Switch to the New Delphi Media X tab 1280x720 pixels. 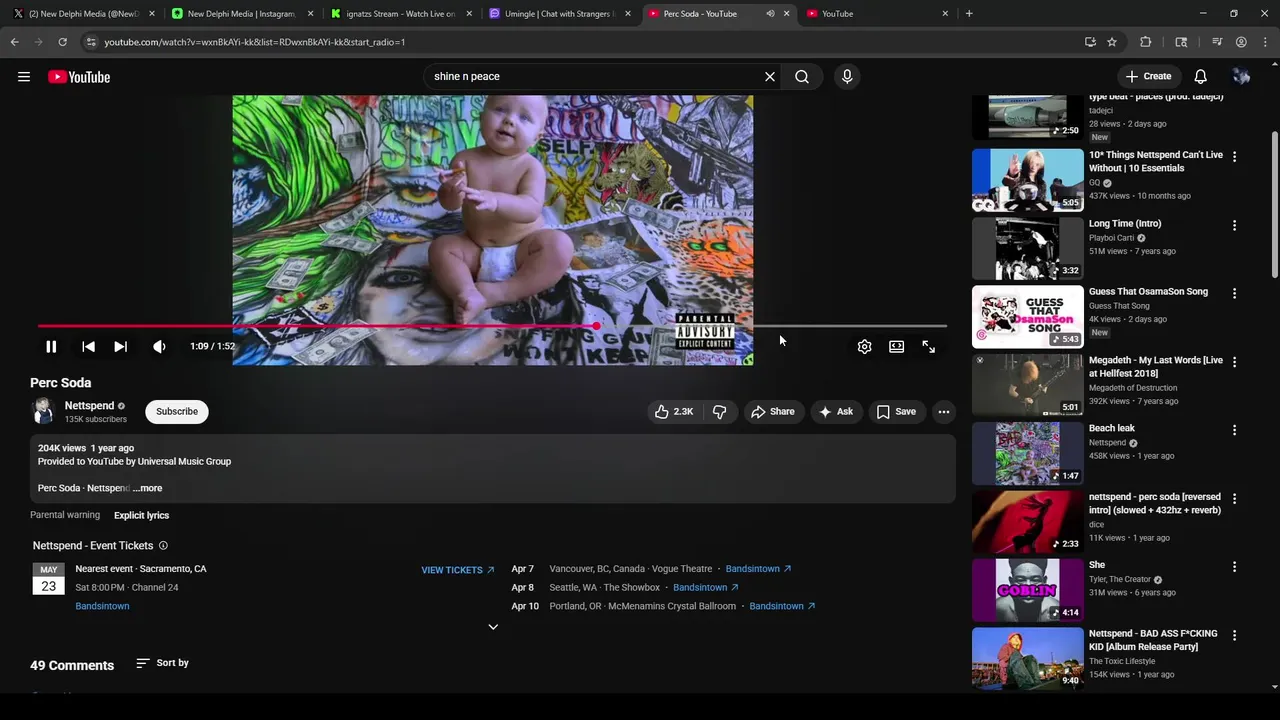coord(84,14)
